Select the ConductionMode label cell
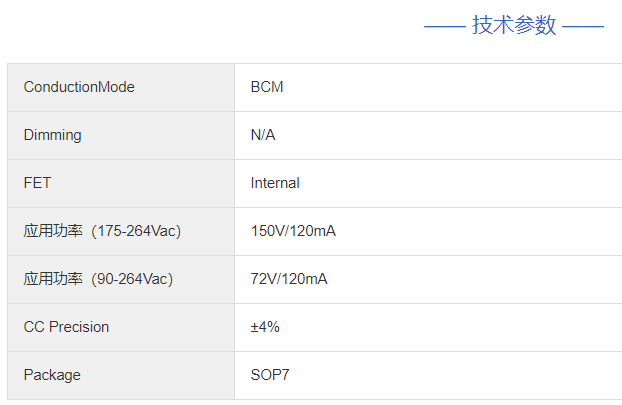622x405 pixels. point(121,87)
